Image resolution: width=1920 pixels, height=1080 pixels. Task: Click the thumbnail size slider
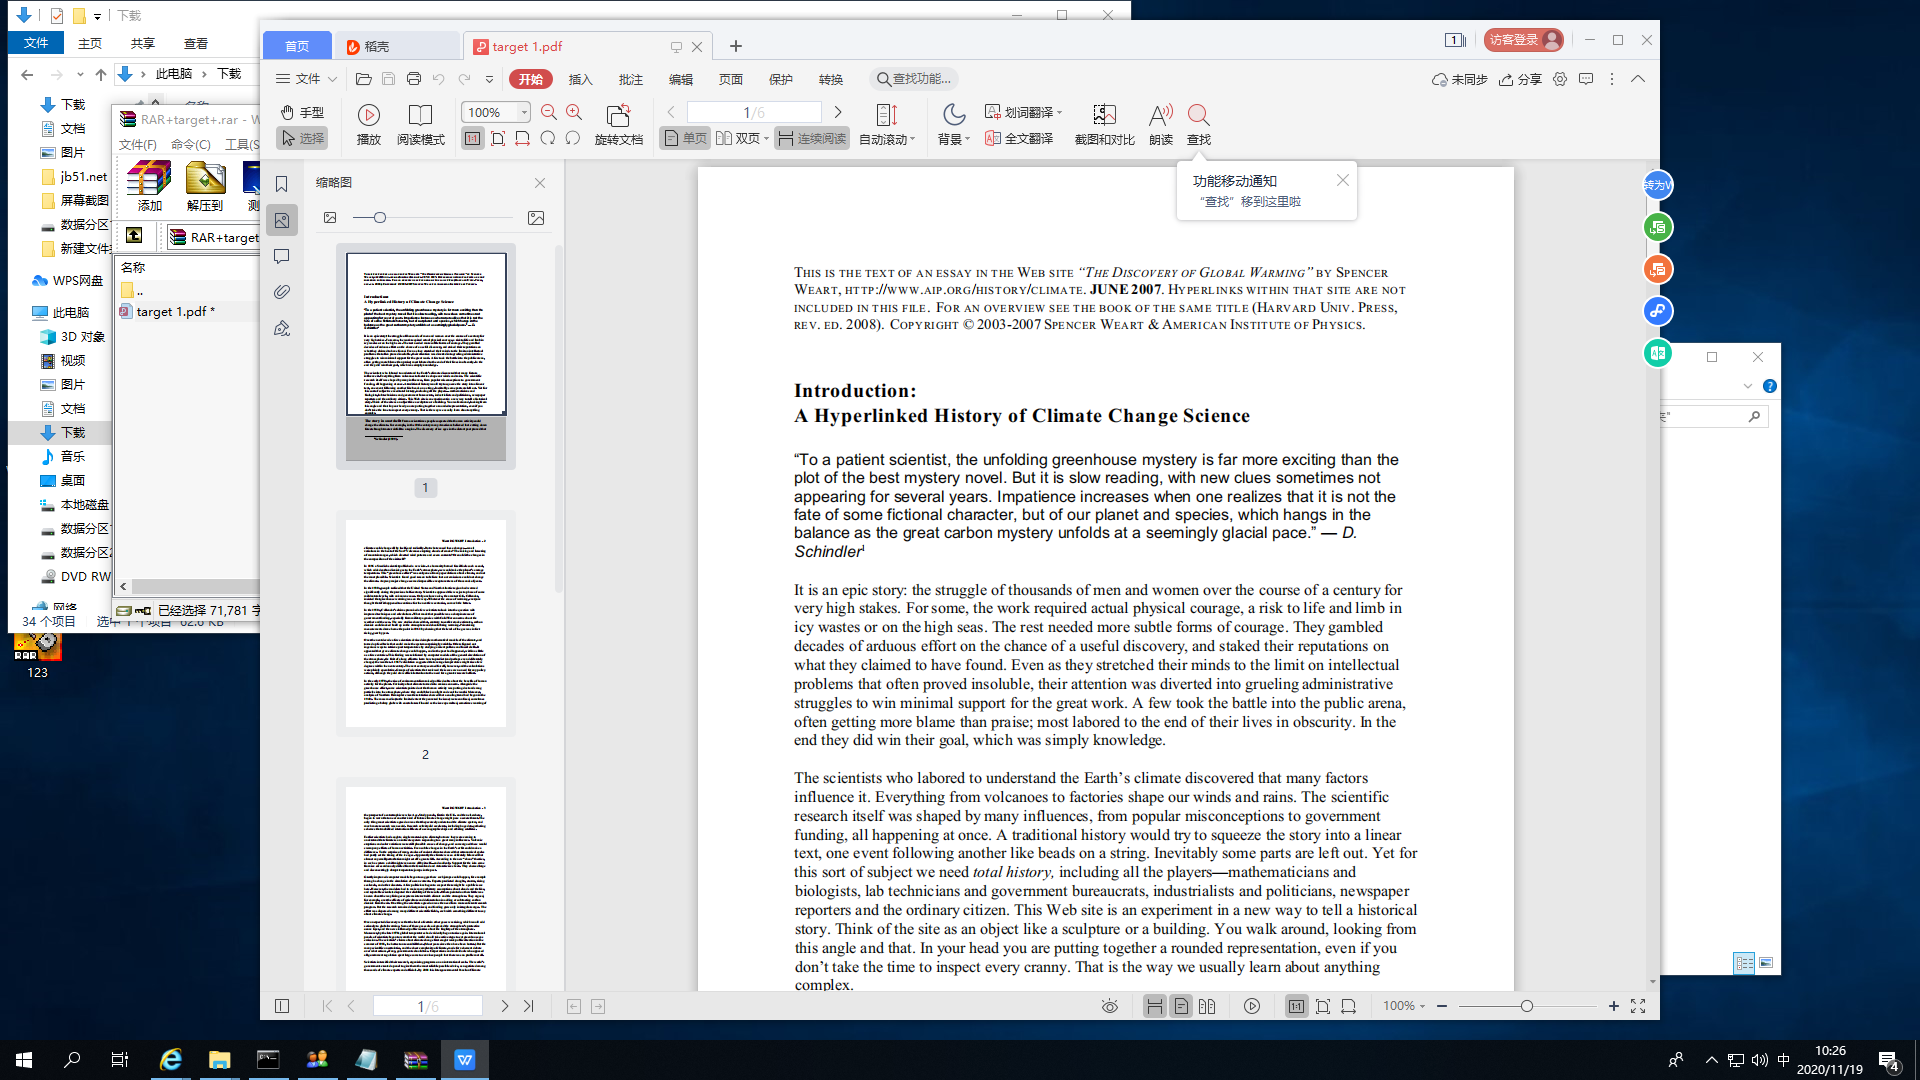tap(380, 218)
